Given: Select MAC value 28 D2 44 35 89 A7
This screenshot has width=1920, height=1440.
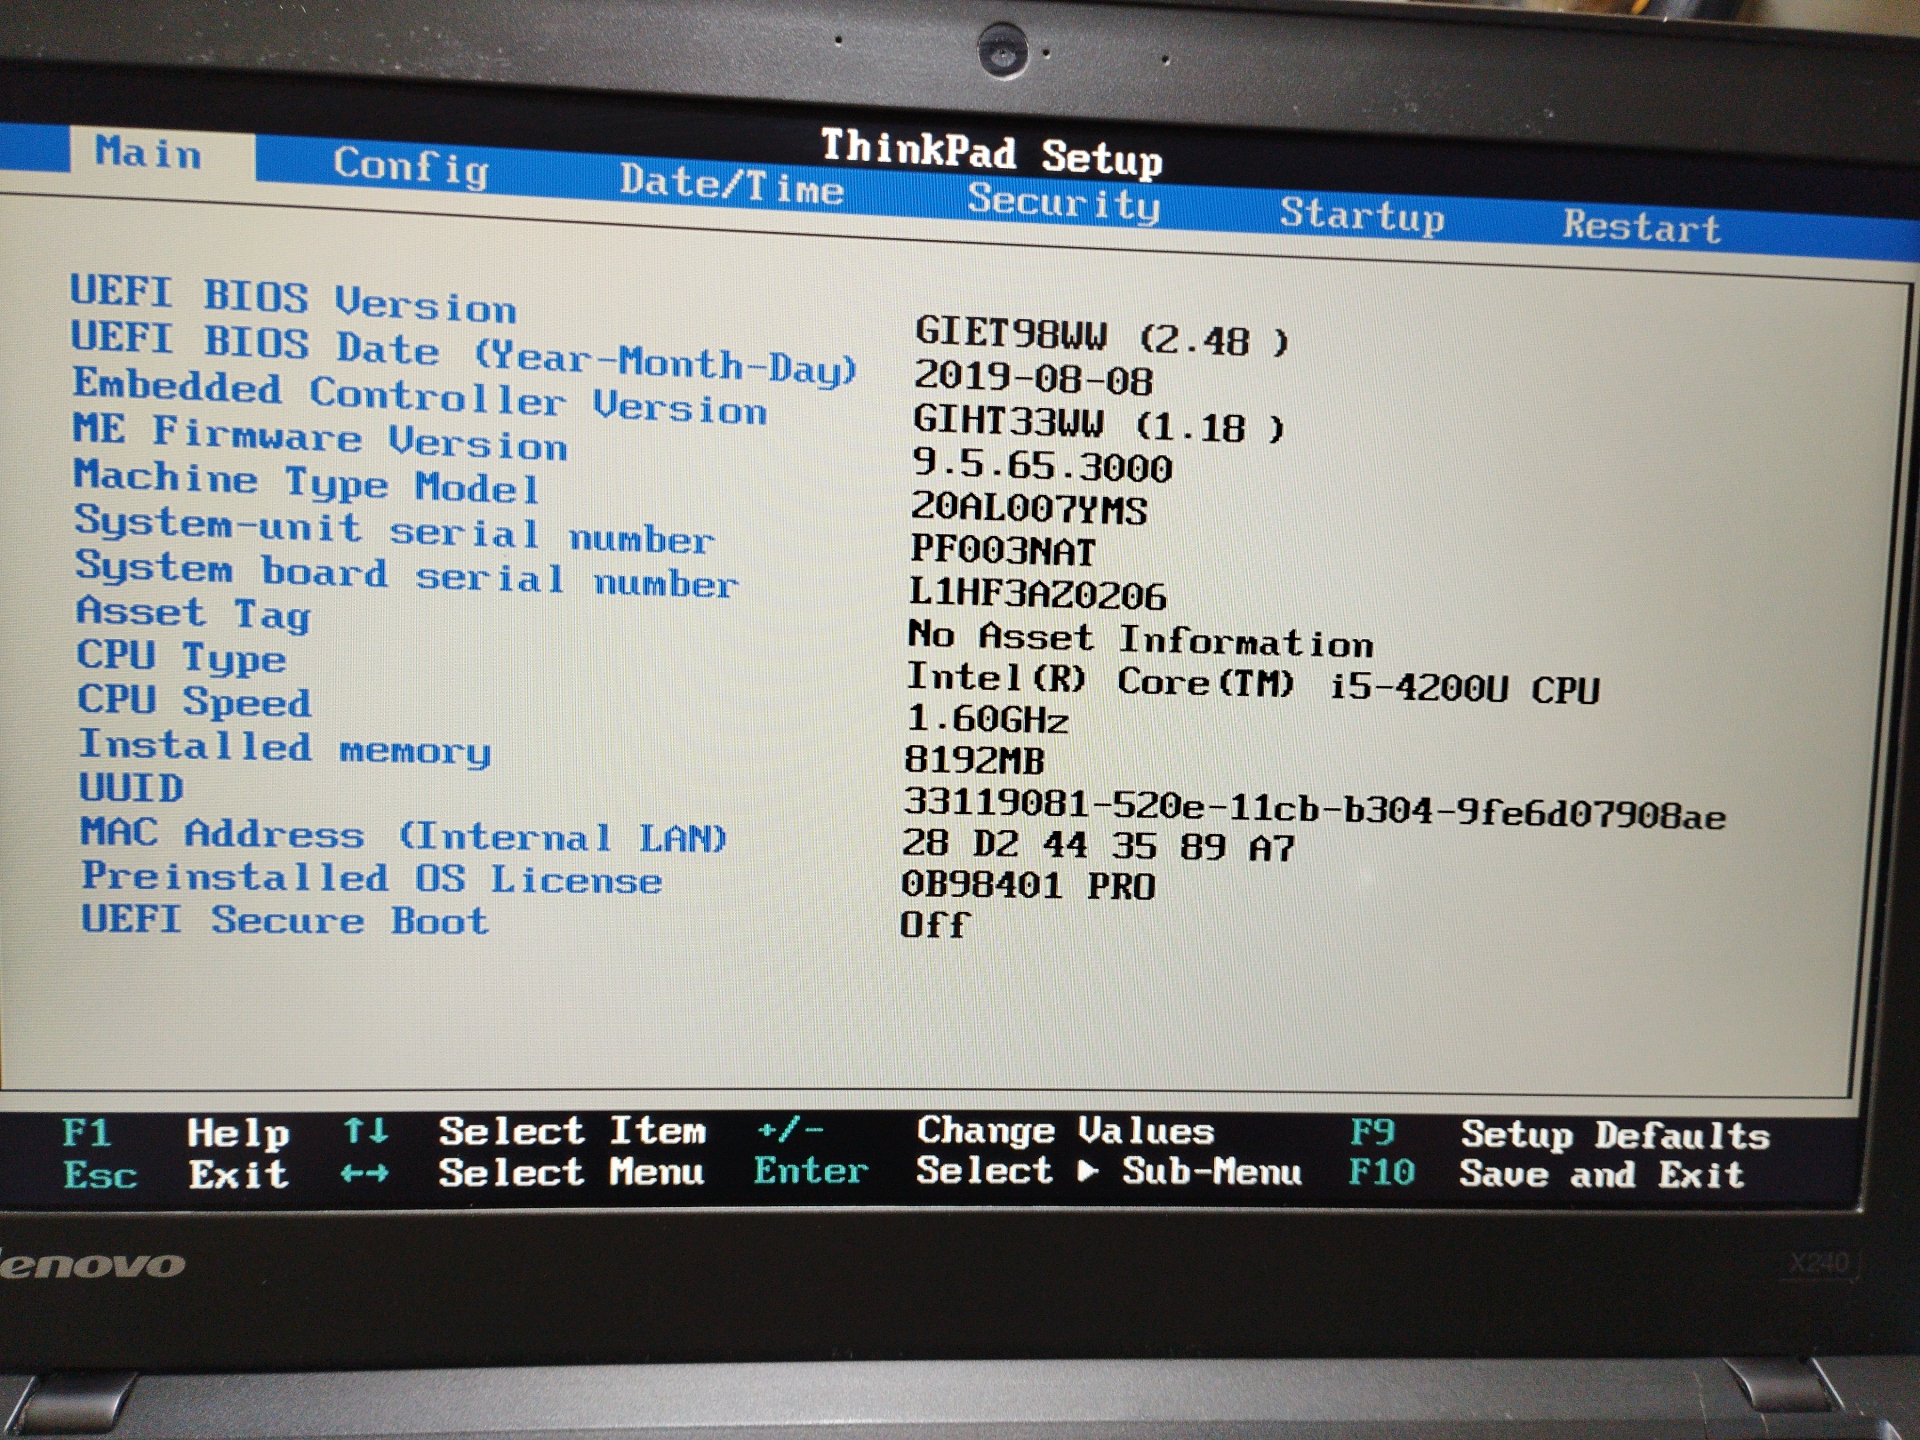Looking at the screenshot, I should point(1098,846).
